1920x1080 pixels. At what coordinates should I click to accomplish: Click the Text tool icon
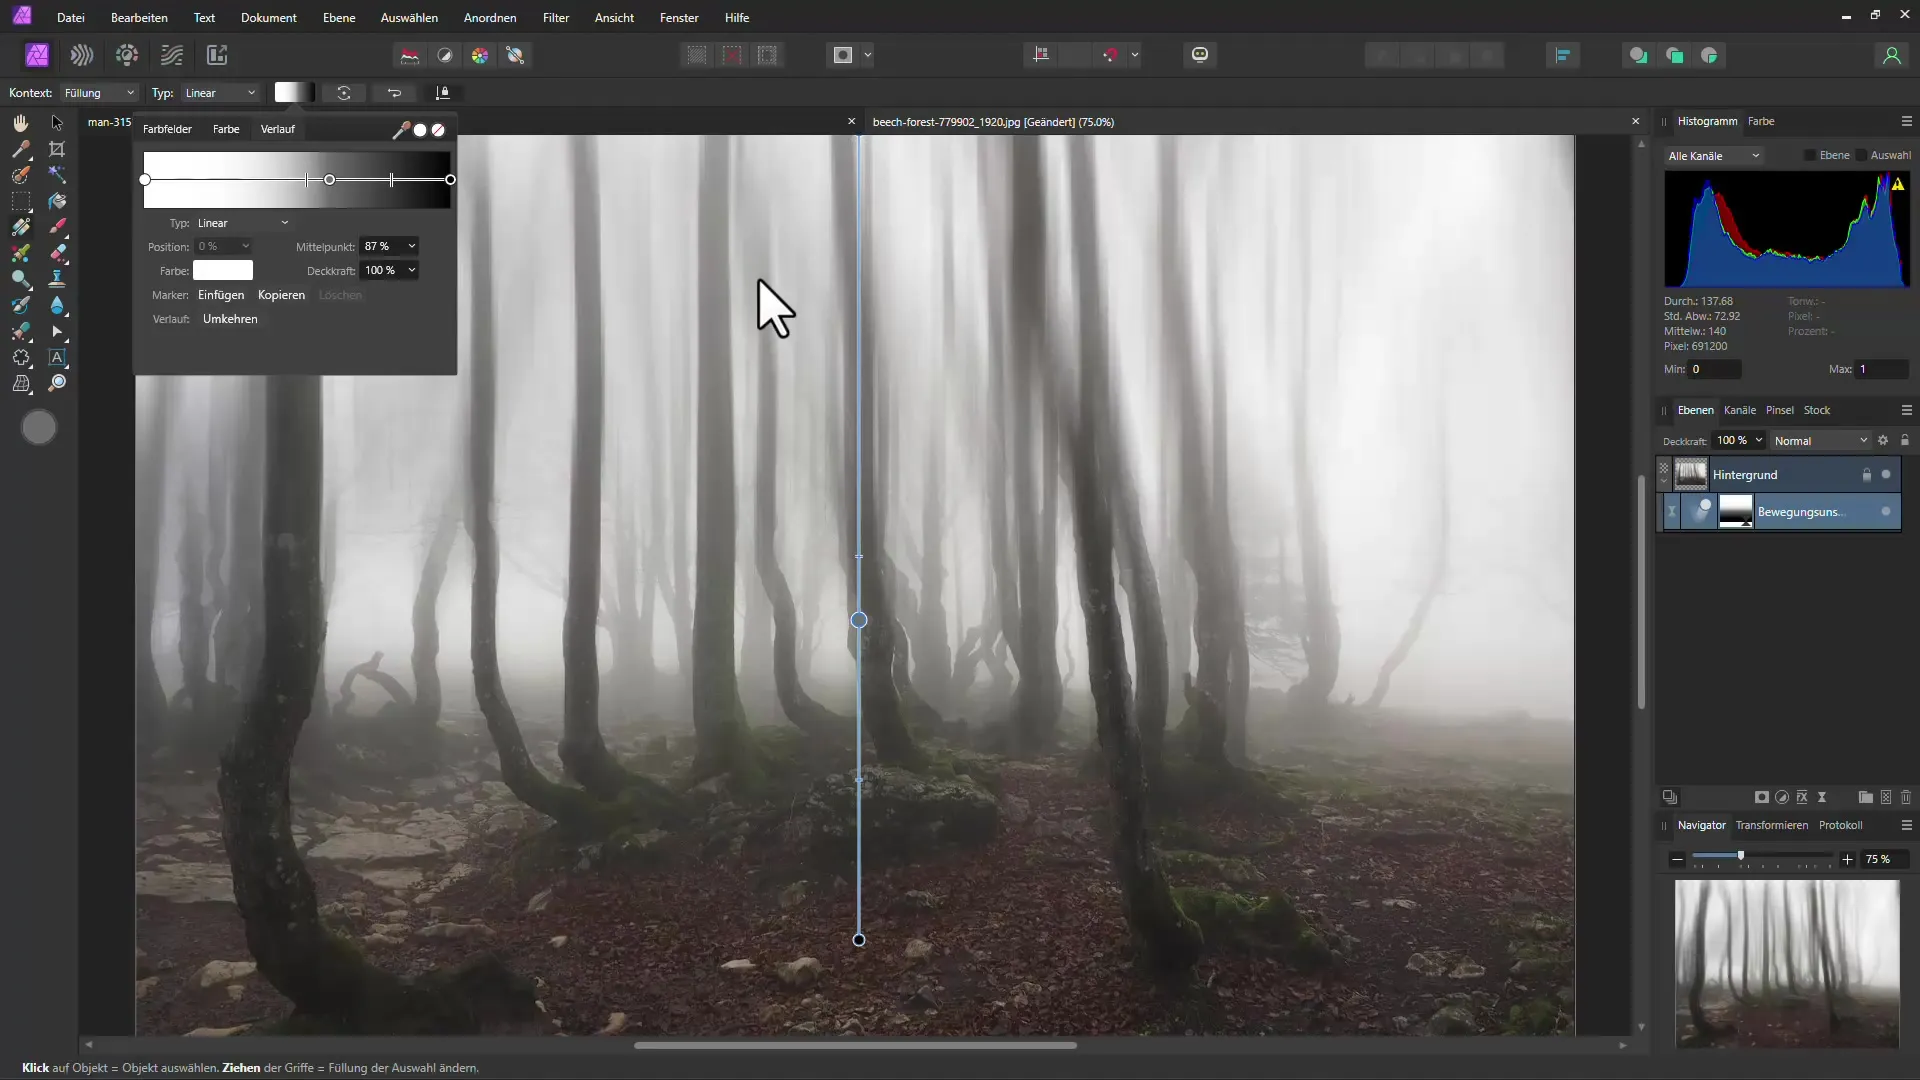57,356
